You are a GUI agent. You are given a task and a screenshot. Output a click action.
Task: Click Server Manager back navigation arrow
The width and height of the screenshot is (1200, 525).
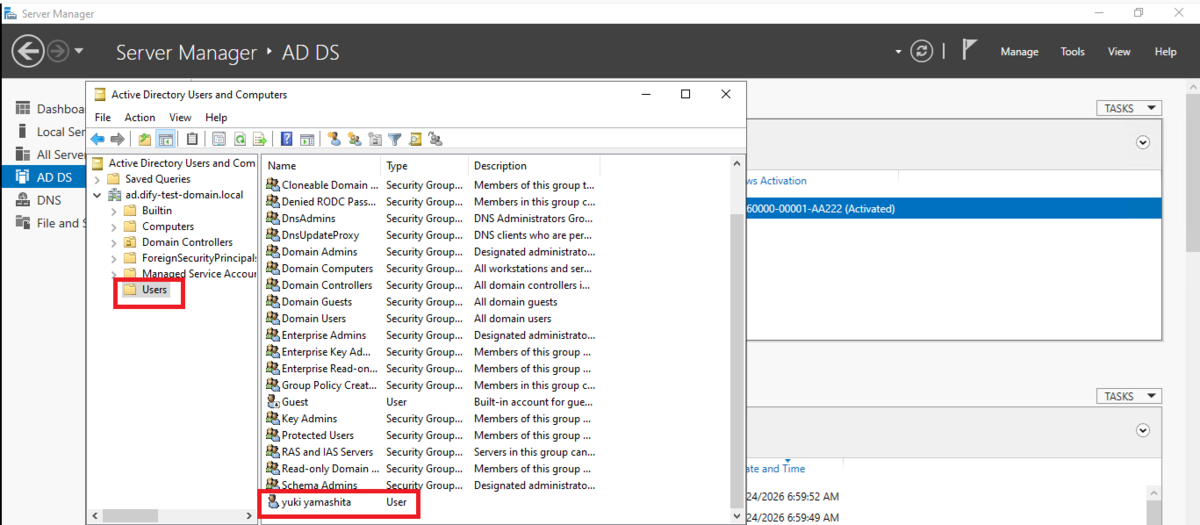(27, 51)
